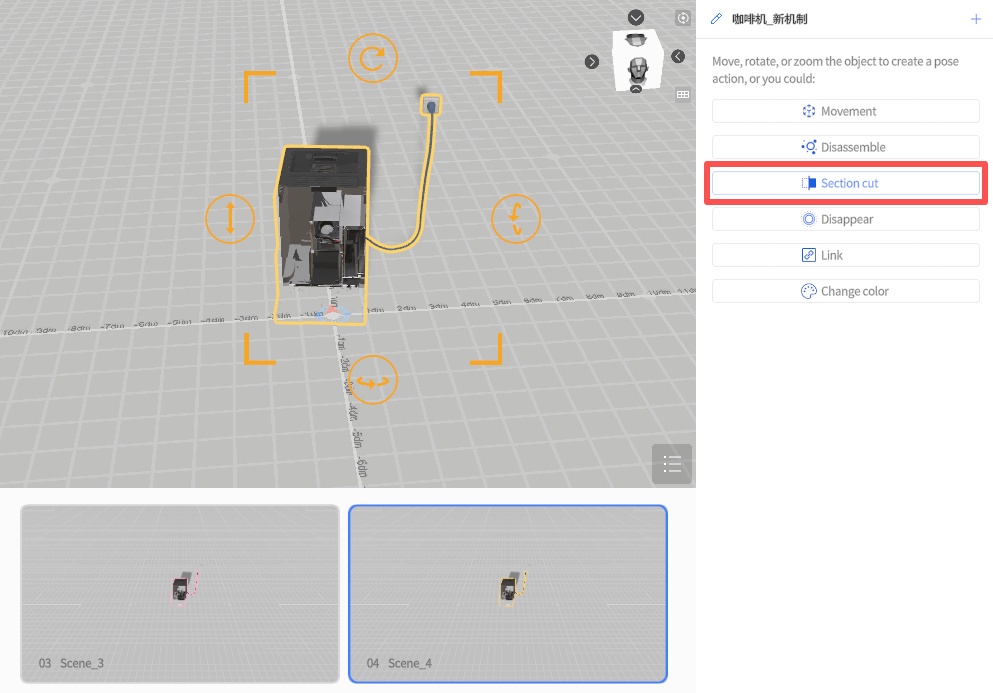The image size is (993, 693).
Task: Click the pencil icon to rename the object
Action: click(x=716, y=19)
